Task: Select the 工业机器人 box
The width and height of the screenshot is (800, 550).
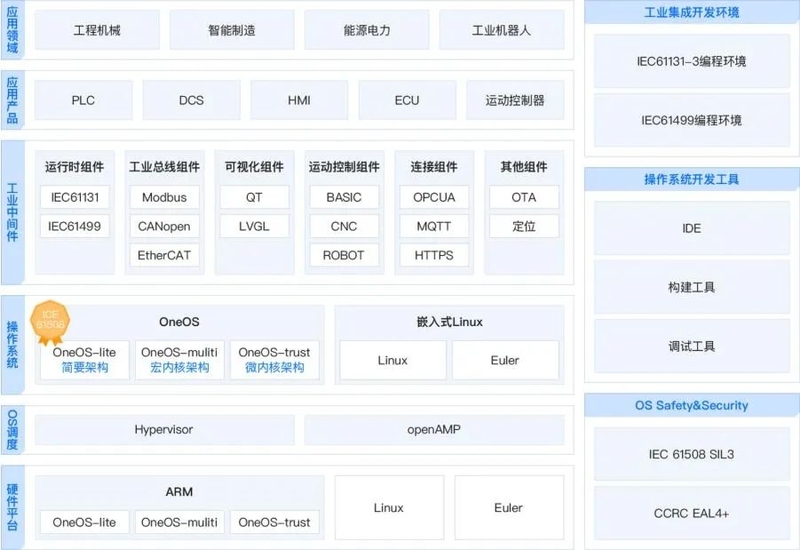Action: pos(501,30)
